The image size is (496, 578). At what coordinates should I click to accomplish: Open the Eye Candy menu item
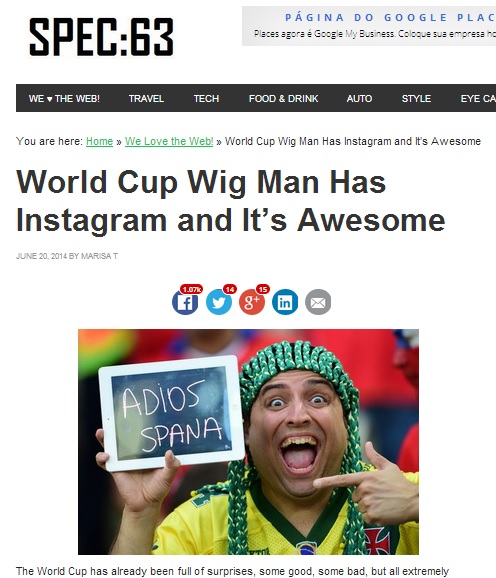(478, 98)
